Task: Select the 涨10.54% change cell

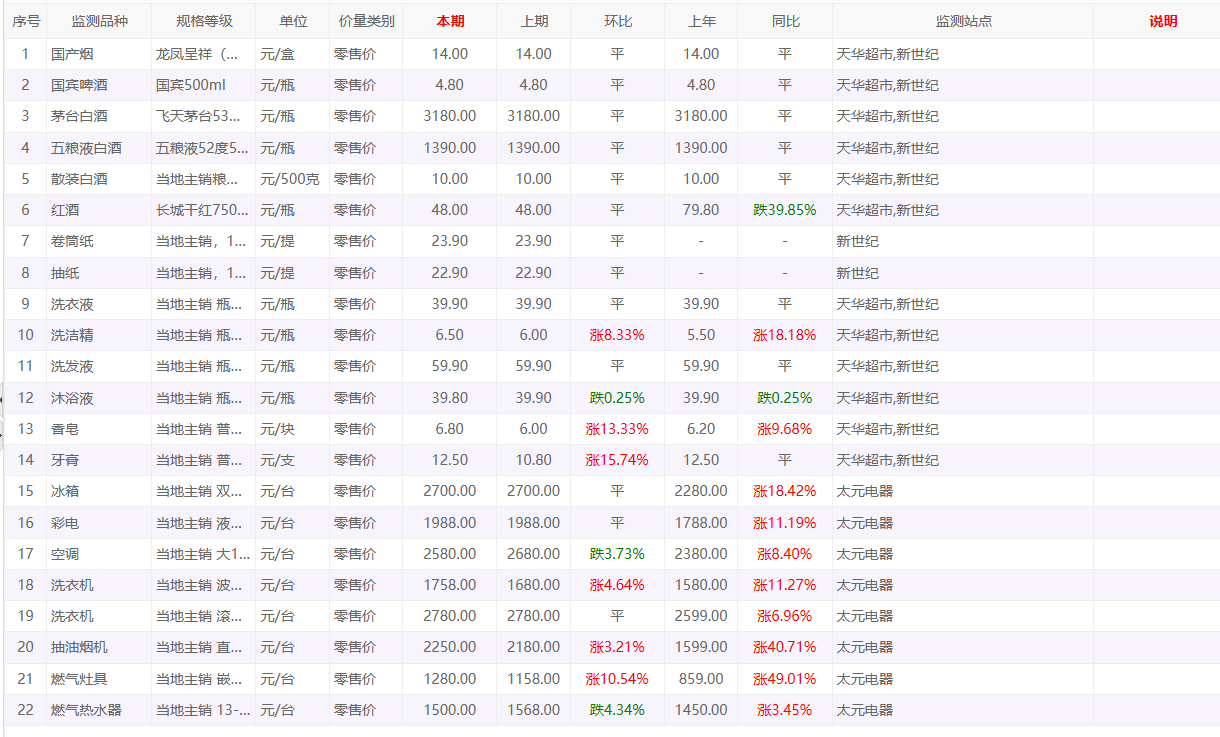Action: [x=618, y=679]
